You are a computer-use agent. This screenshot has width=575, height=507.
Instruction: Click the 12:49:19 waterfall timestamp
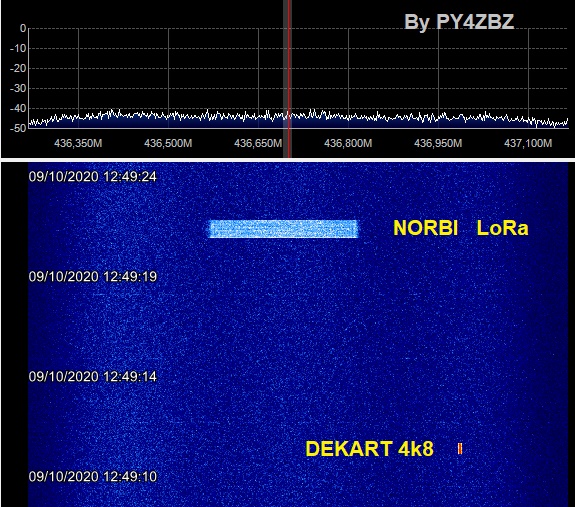pos(93,276)
